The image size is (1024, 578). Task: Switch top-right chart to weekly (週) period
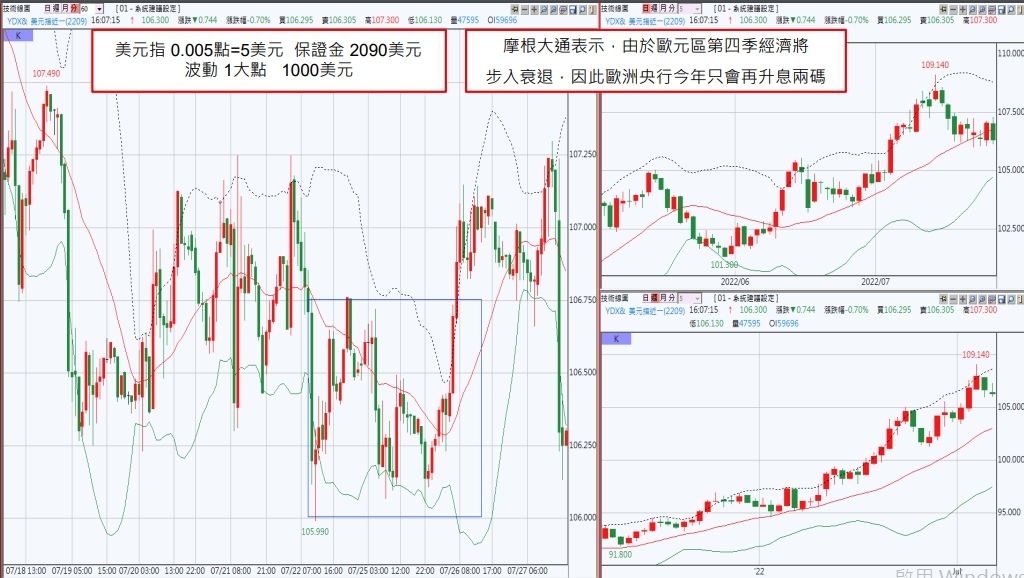coord(654,8)
